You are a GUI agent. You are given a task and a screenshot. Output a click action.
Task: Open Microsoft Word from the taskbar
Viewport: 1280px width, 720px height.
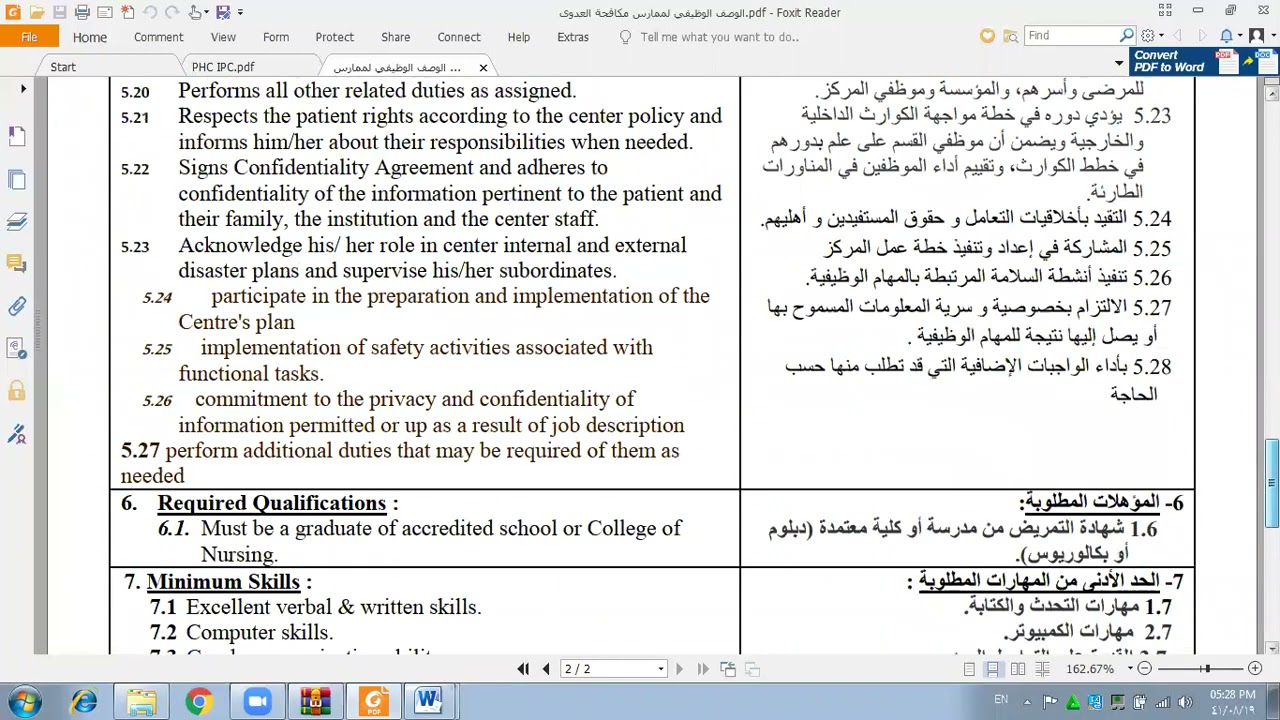click(x=430, y=701)
